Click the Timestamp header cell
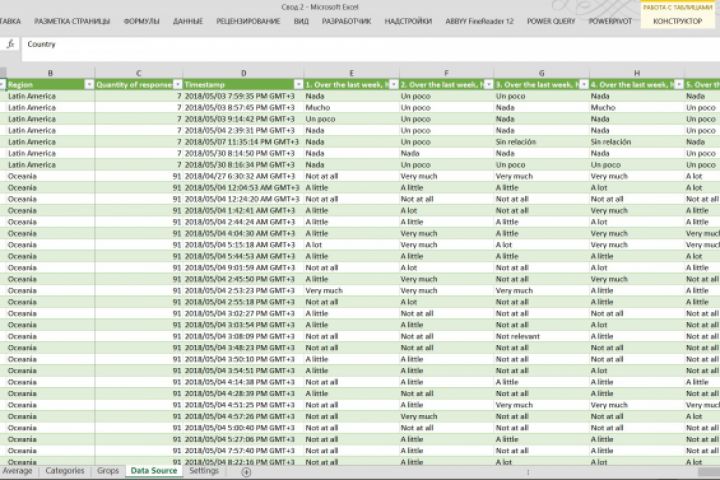This screenshot has width=720, height=480. tap(243, 85)
